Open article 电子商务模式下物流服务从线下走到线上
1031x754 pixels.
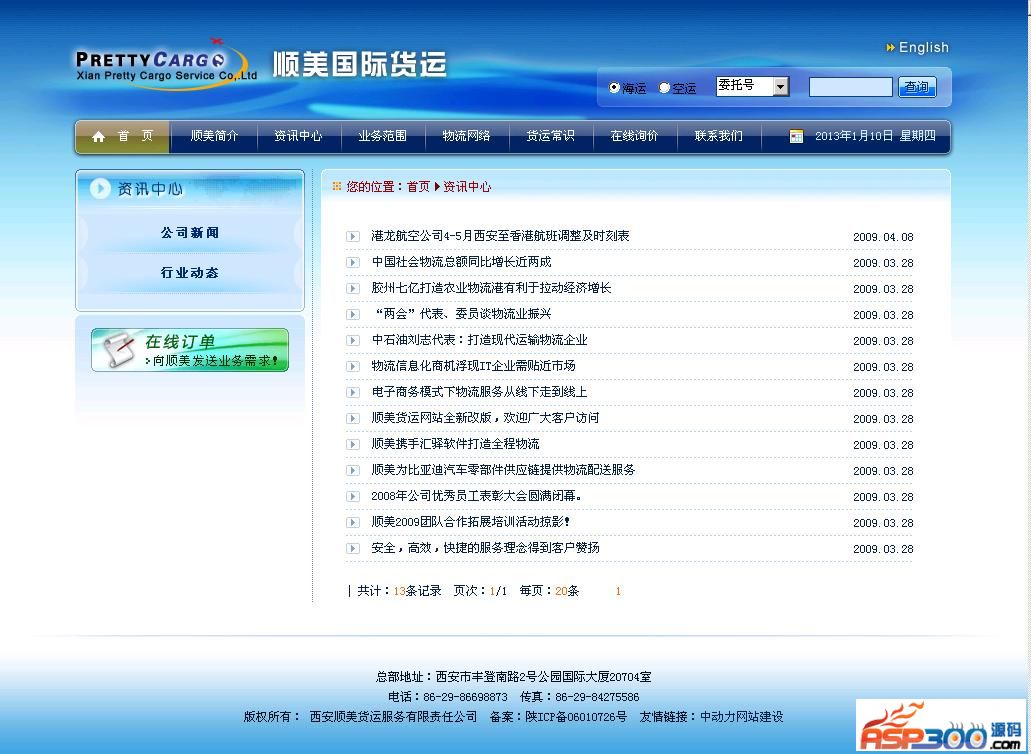tap(479, 392)
